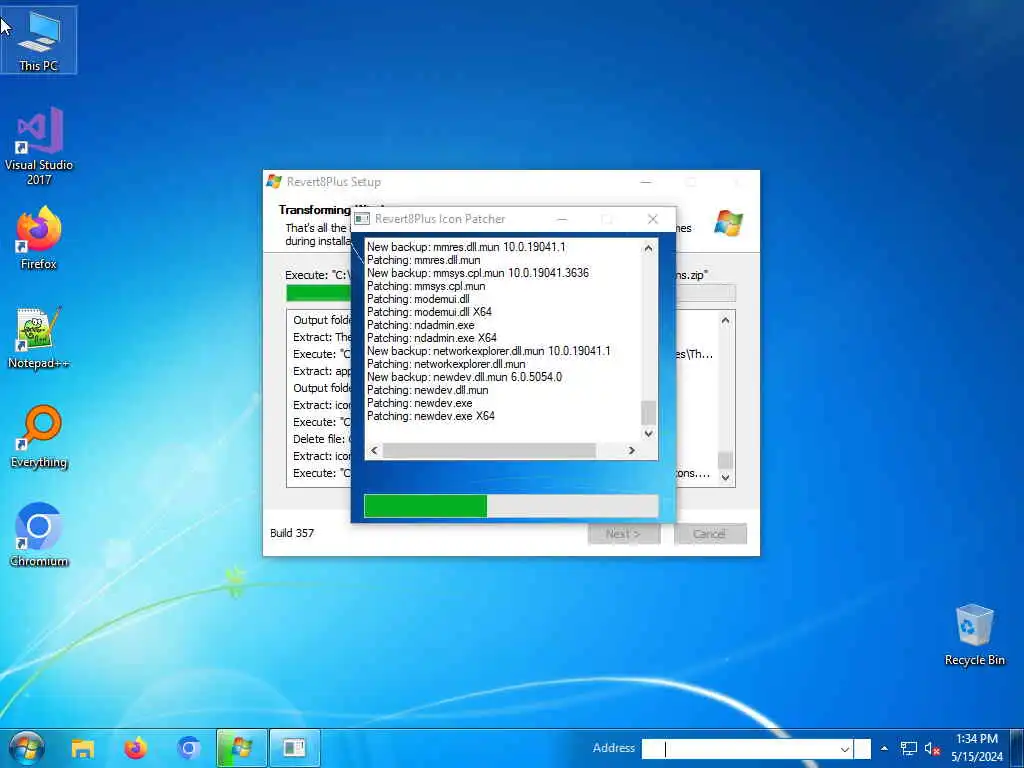Click the Icon Patcher log scroll right arrow

(632, 450)
